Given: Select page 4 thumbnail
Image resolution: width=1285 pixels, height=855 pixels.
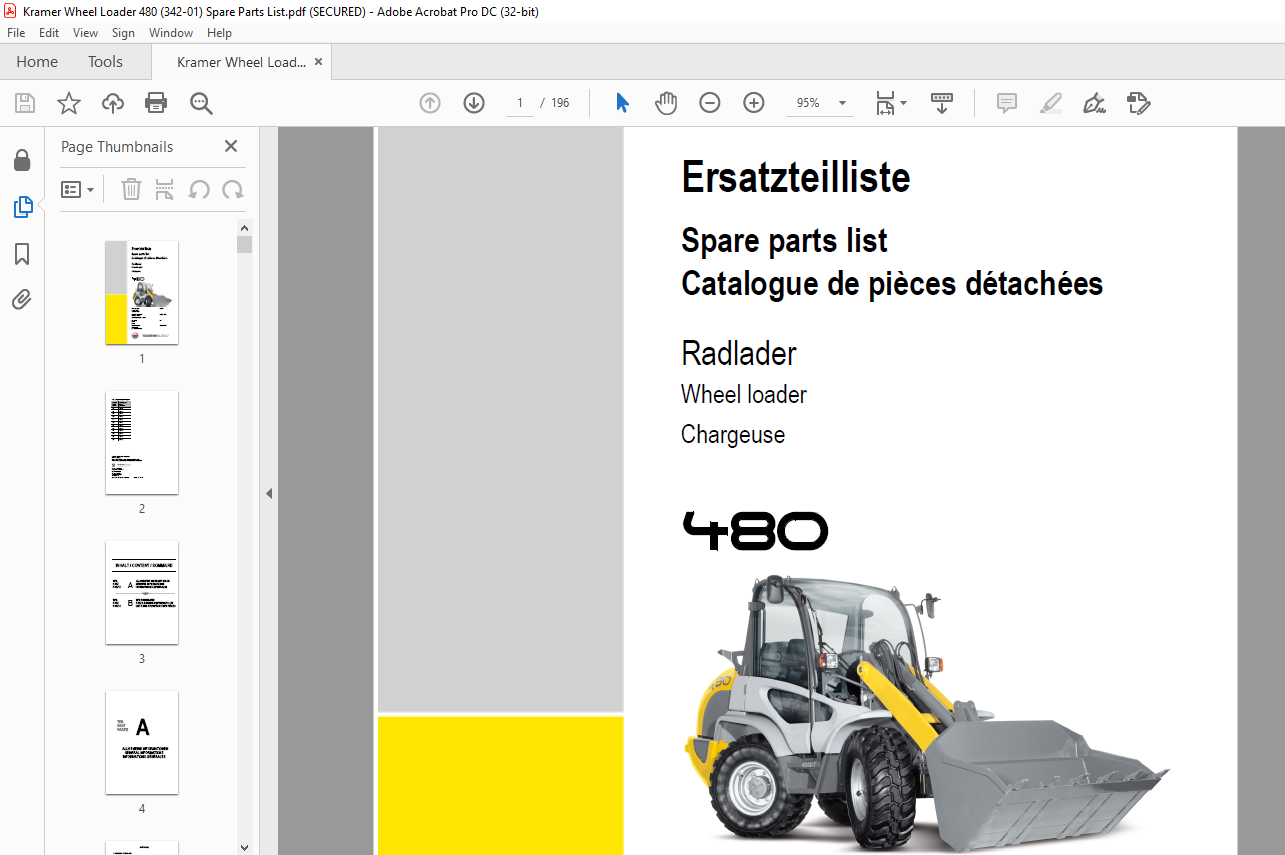Looking at the screenshot, I should tap(142, 743).
